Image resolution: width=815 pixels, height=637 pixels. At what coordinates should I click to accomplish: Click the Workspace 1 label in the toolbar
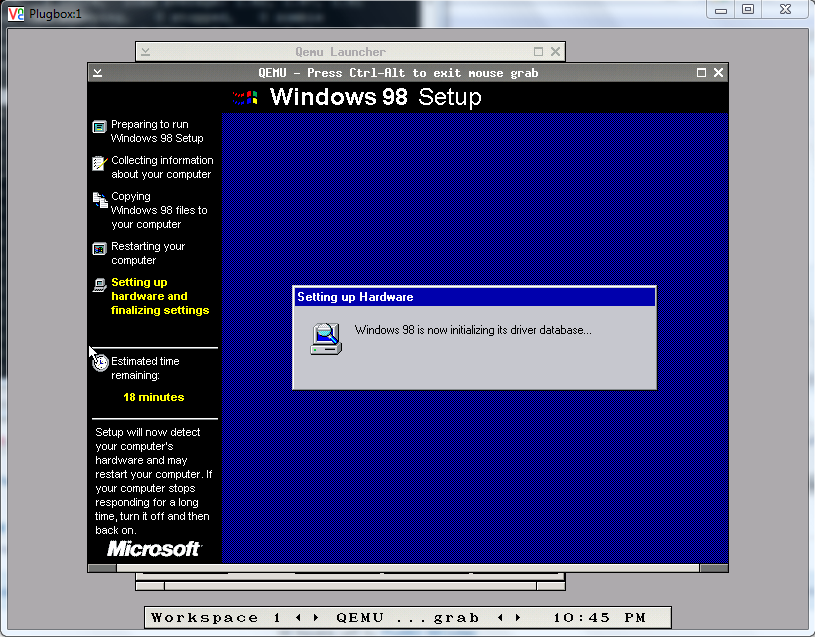click(x=216, y=618)
